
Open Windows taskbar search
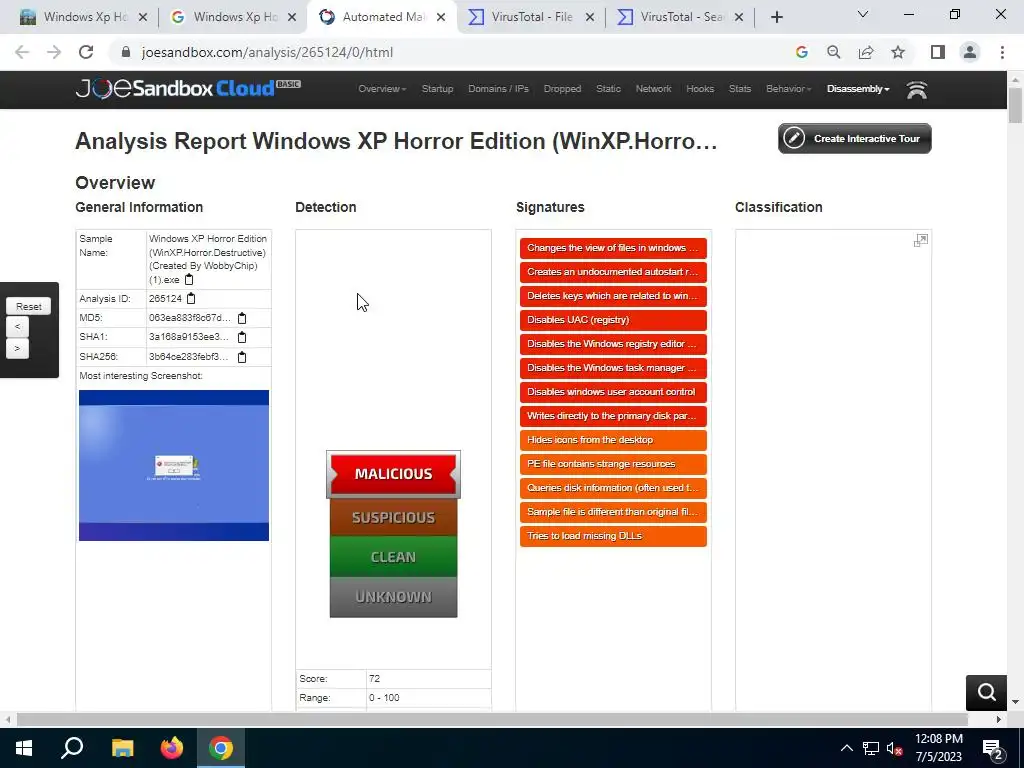(x=72, y=748)
